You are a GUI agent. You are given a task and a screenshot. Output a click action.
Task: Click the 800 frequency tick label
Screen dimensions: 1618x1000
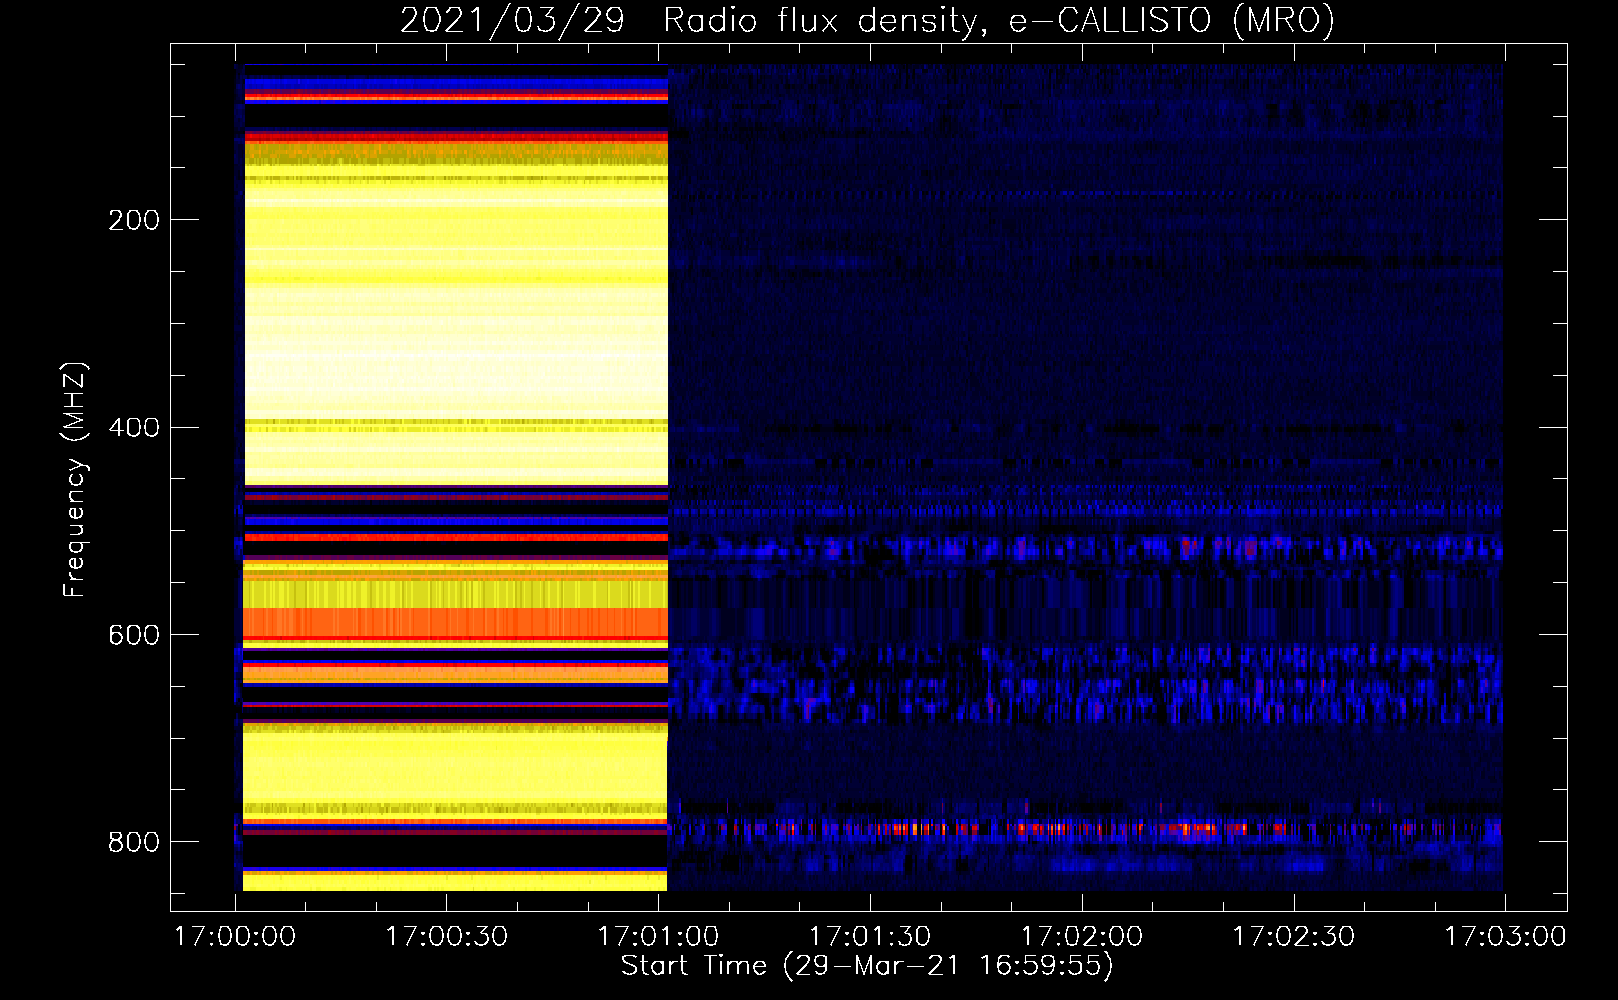coord(134,843)
